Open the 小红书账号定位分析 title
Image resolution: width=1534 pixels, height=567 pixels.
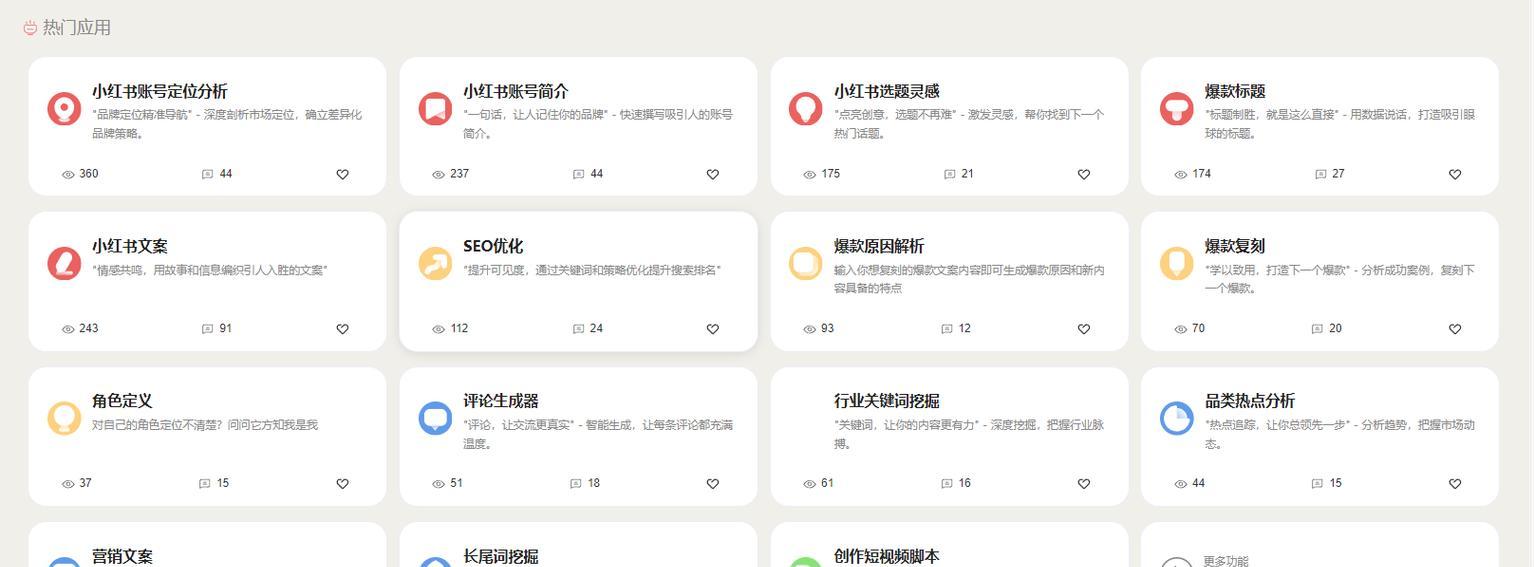coord(159,91)
